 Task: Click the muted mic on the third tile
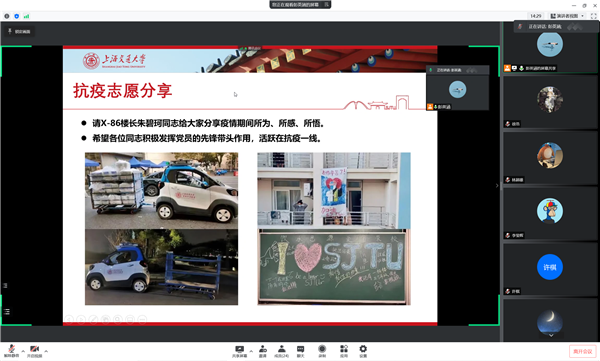(x=508, y=180)
